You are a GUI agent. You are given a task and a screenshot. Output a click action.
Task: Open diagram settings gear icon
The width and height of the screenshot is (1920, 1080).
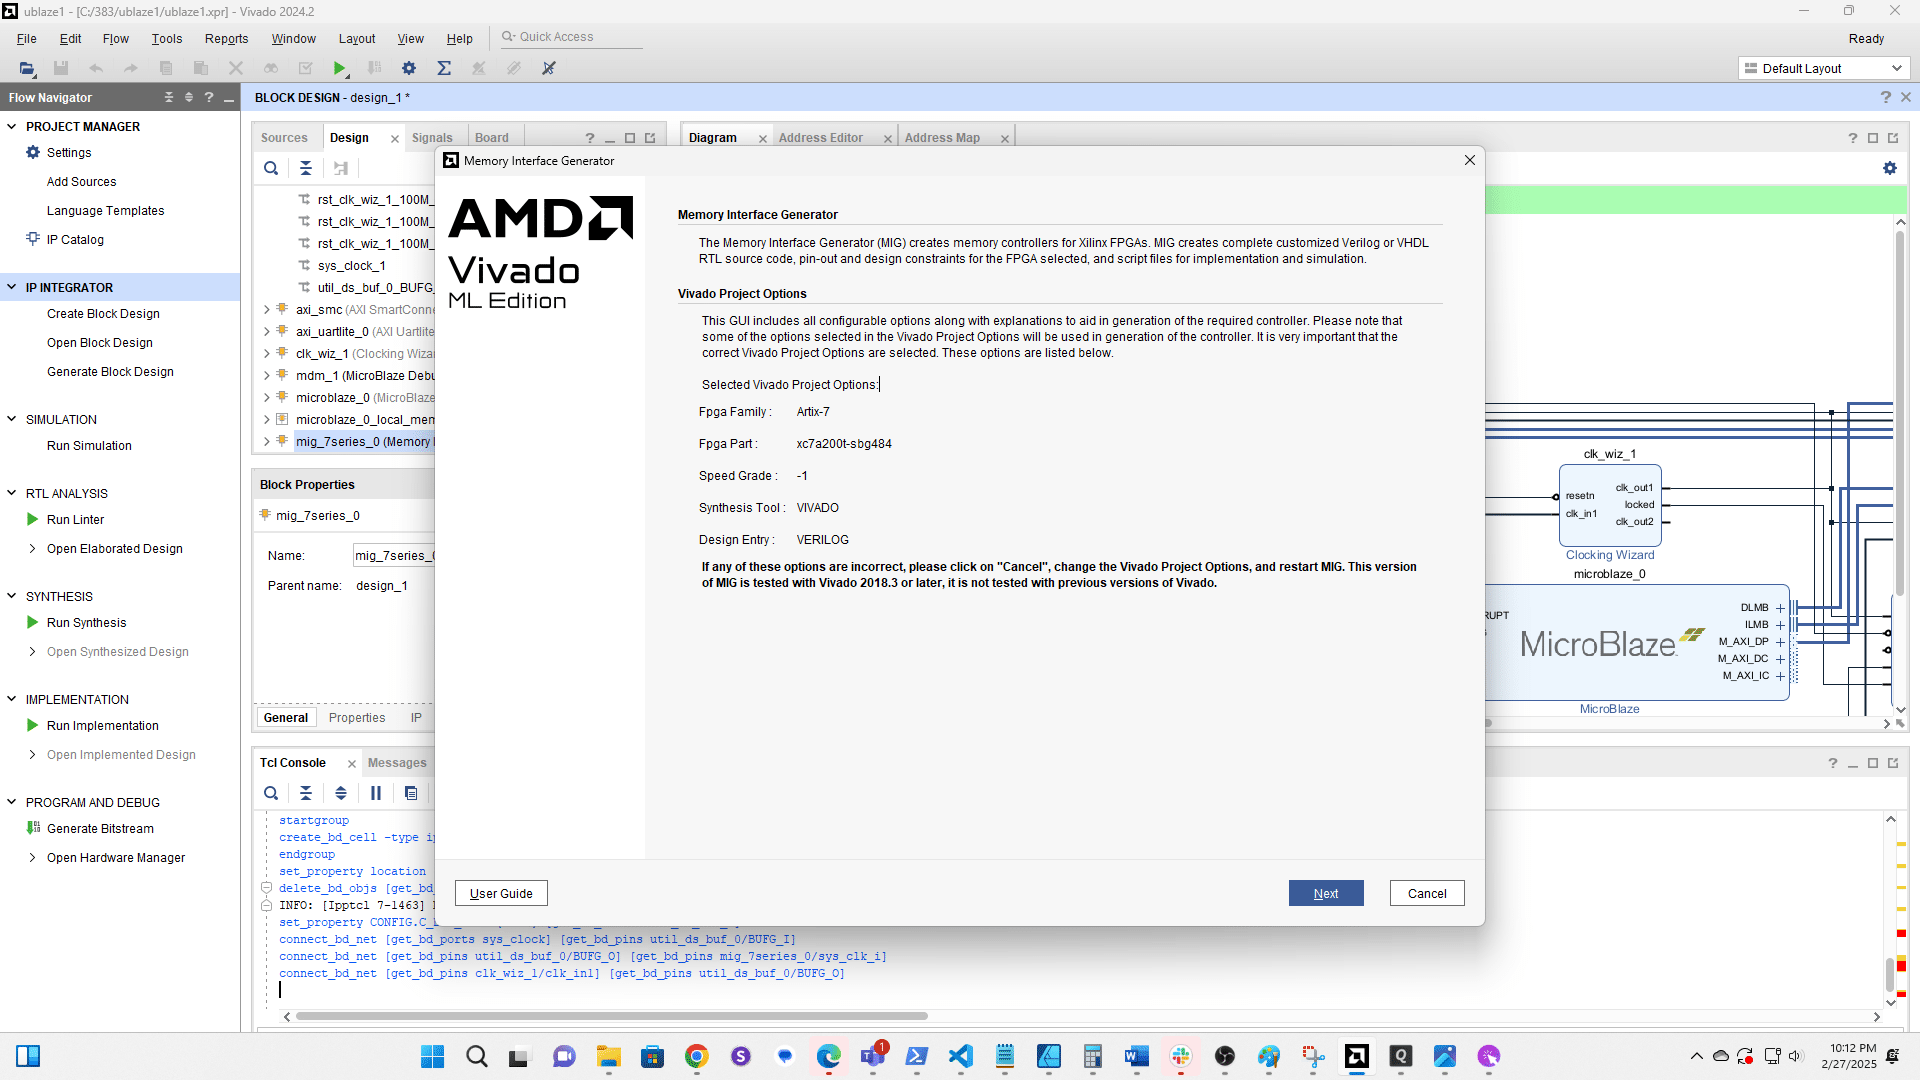pos(1889,168)
